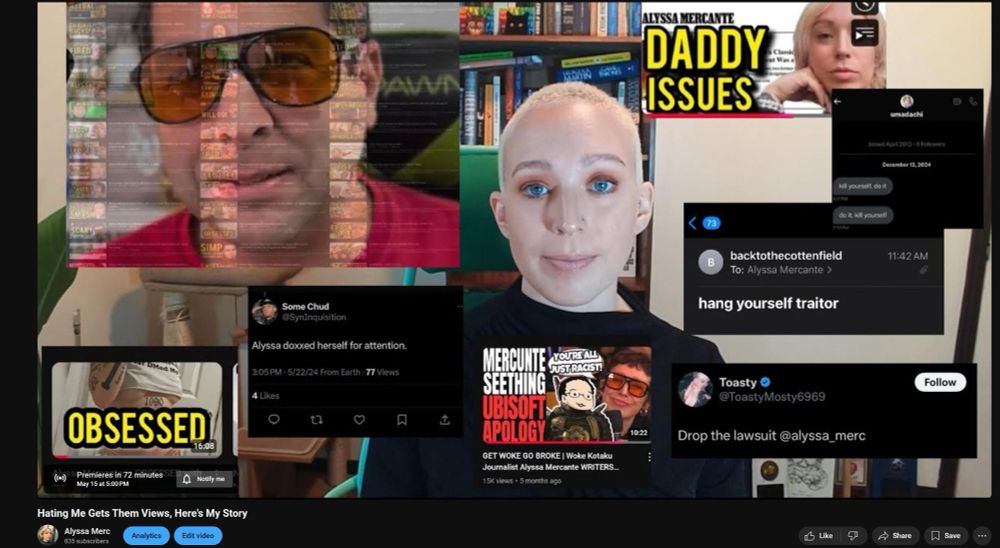The height and width of the screenshot is (548, 1000).
Task: Save the video to a playlist
Action: click(x=946, y=536)
